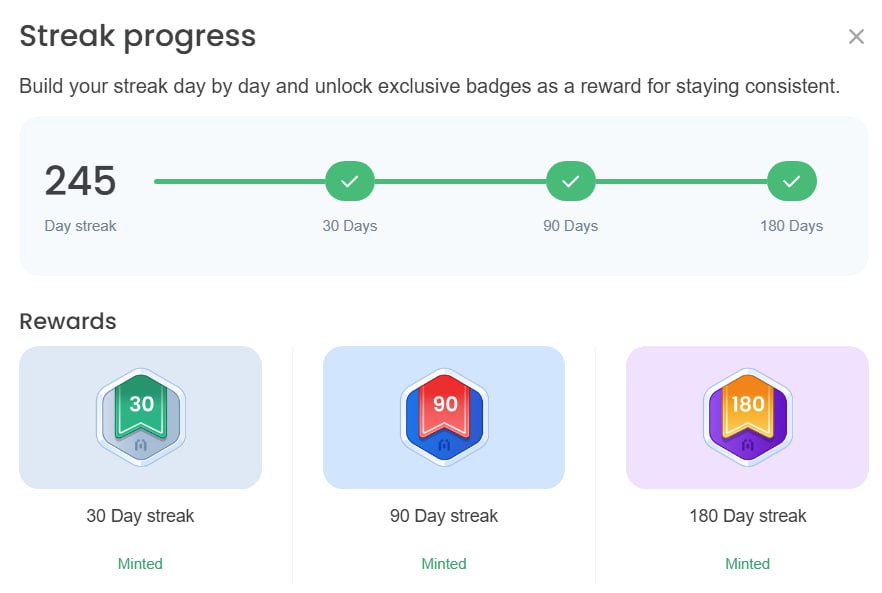The width and height of the screenshot is (882, 593).
Task: Close the Streak progress dialog
Action: tap(856, 37)
